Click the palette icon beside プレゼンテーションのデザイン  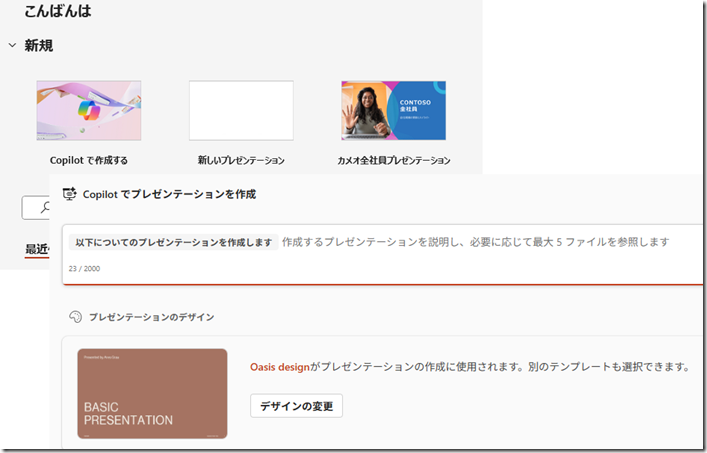coord(75,317)
